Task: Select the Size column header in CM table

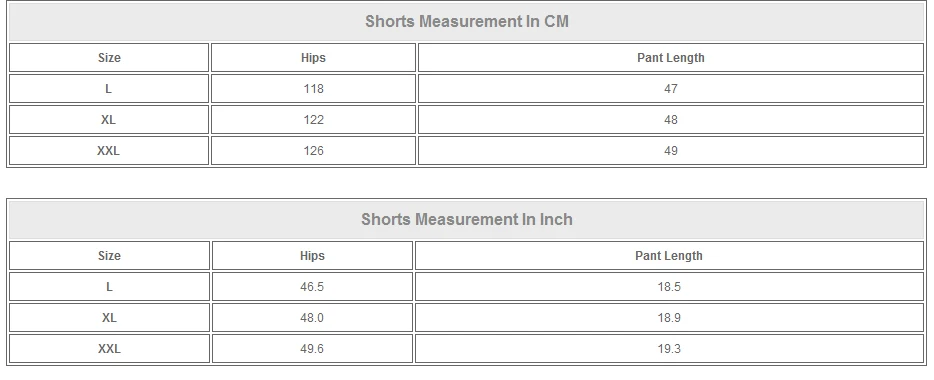Action: point(109,58)
